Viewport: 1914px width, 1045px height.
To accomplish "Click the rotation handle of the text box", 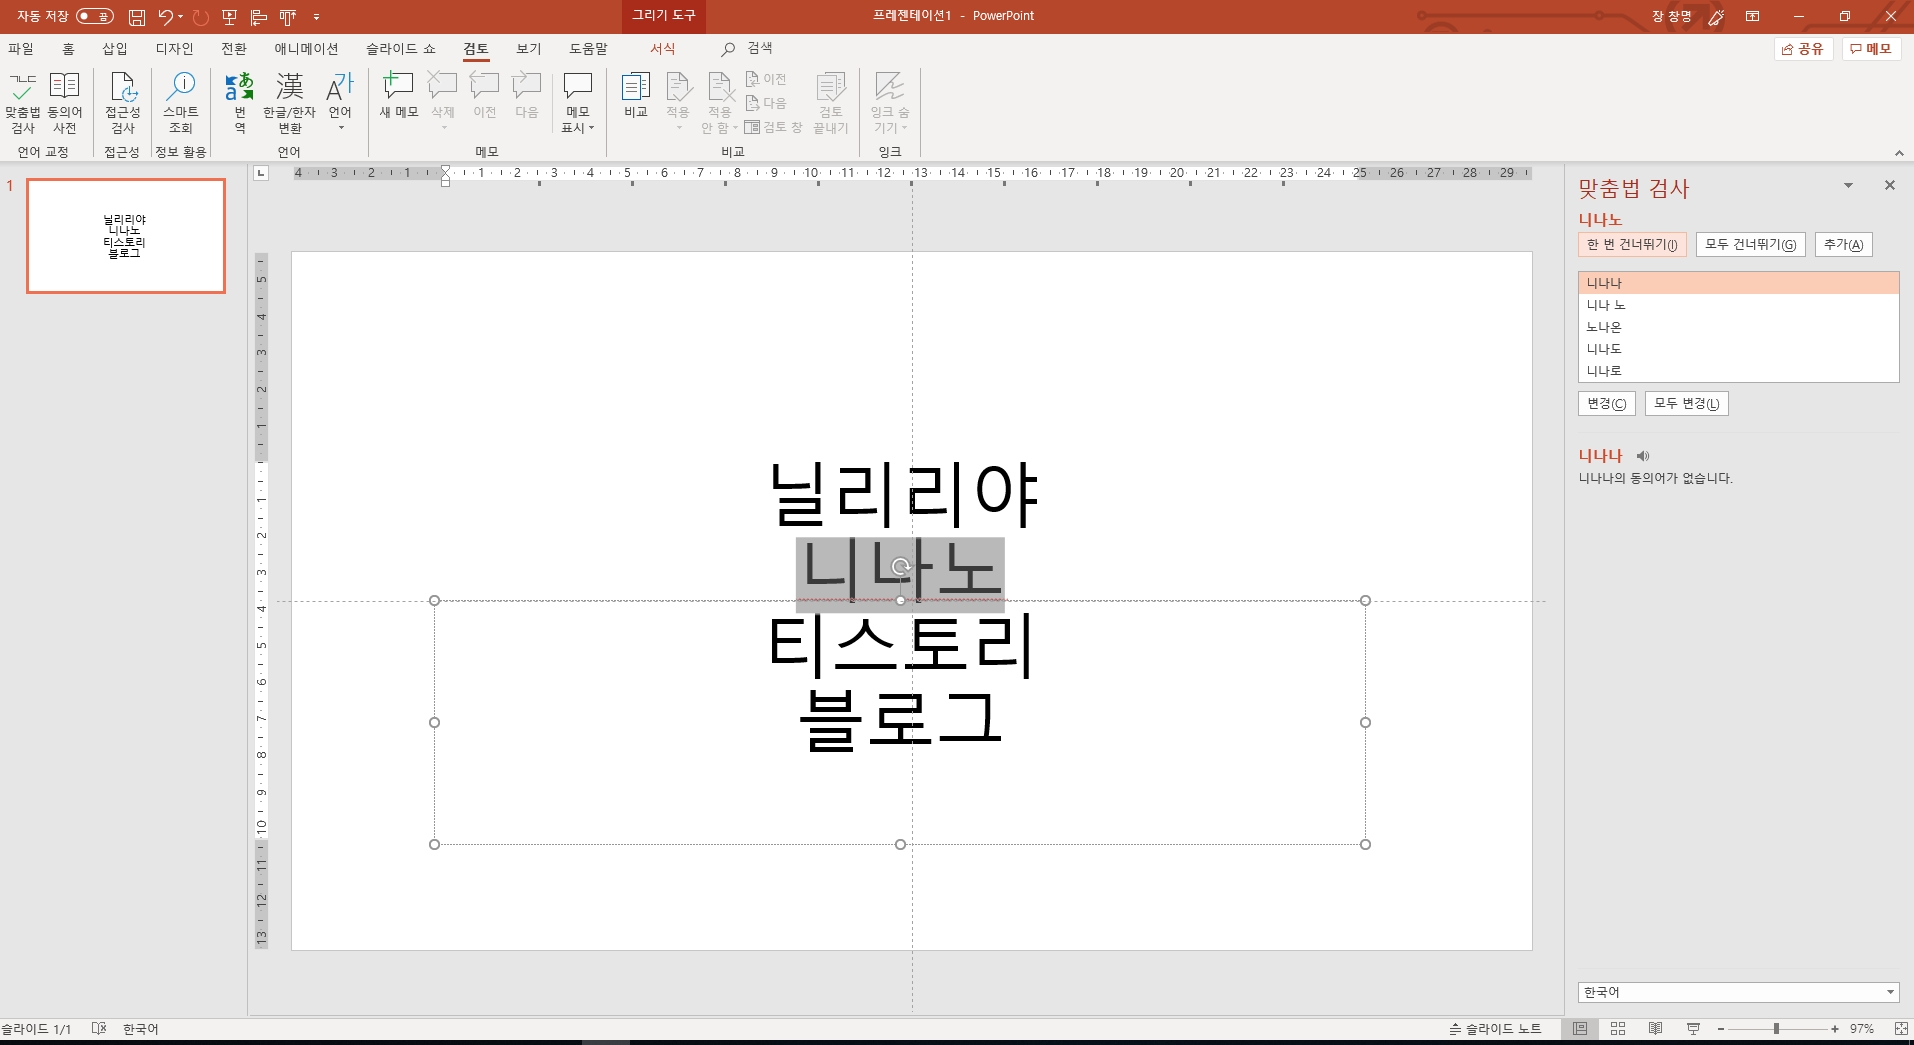I will click(x=900, y=567).
